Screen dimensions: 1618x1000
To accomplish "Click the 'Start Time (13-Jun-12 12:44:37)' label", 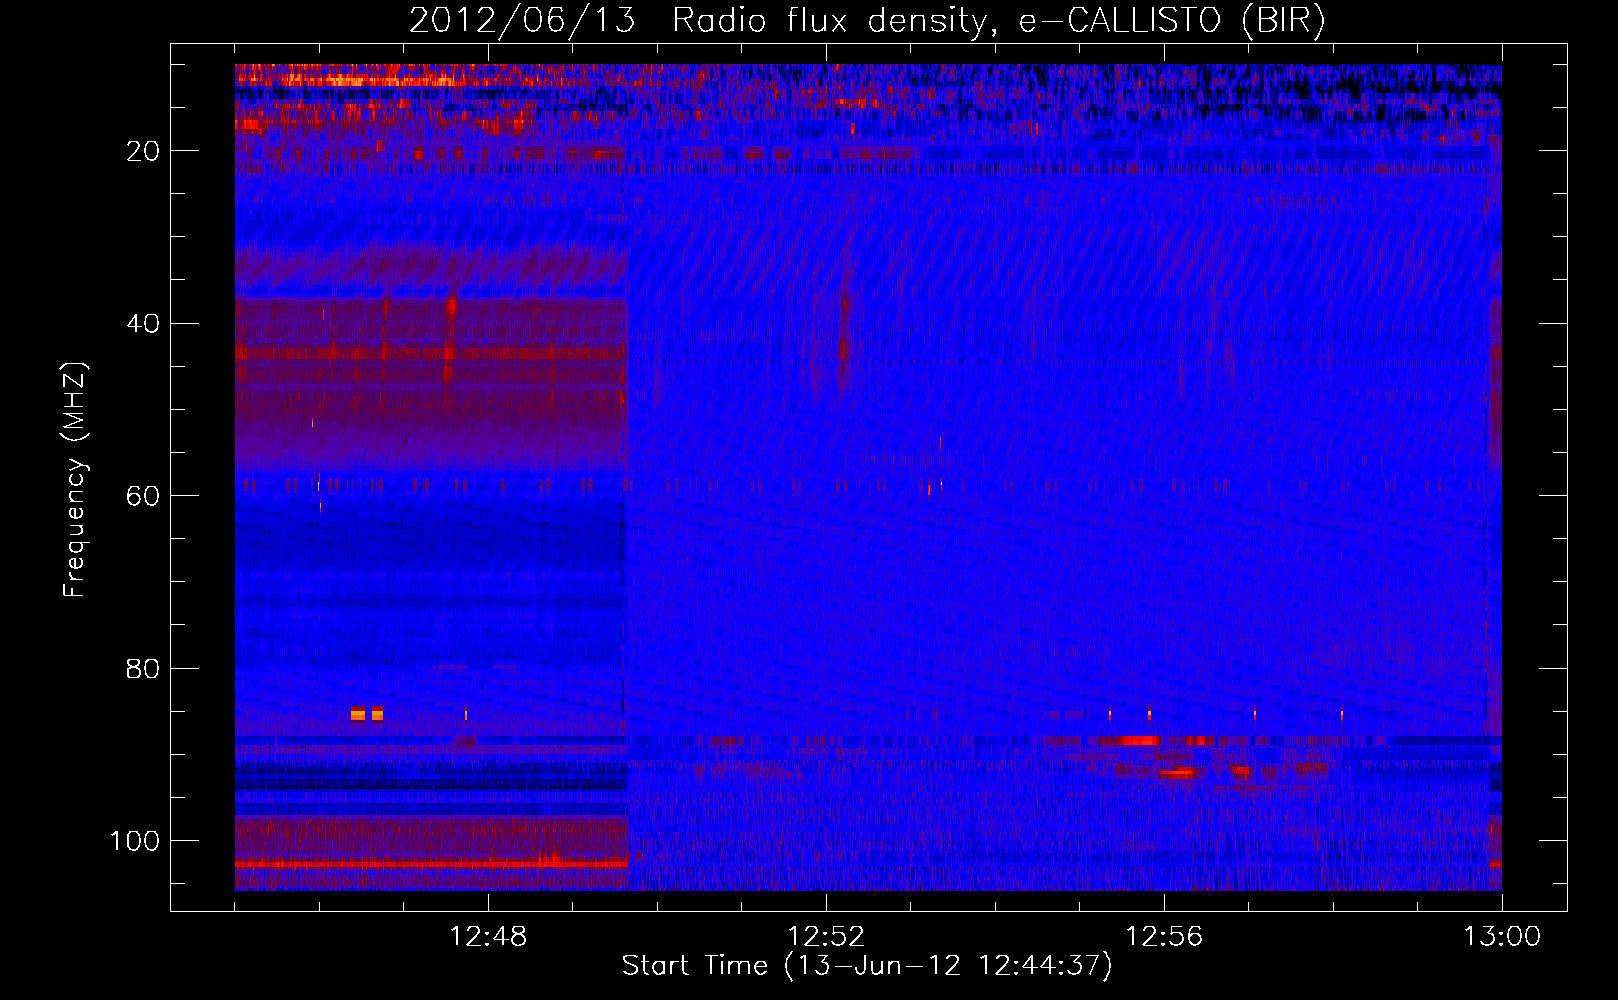I will 867,966.
